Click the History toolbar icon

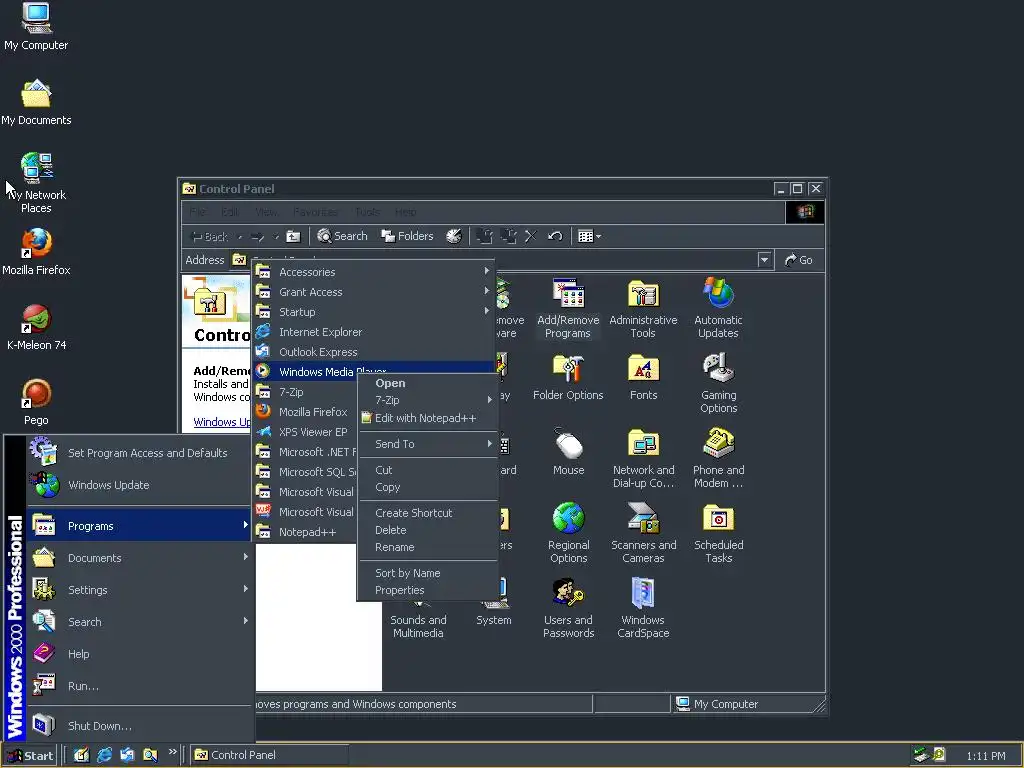(453, 236)
